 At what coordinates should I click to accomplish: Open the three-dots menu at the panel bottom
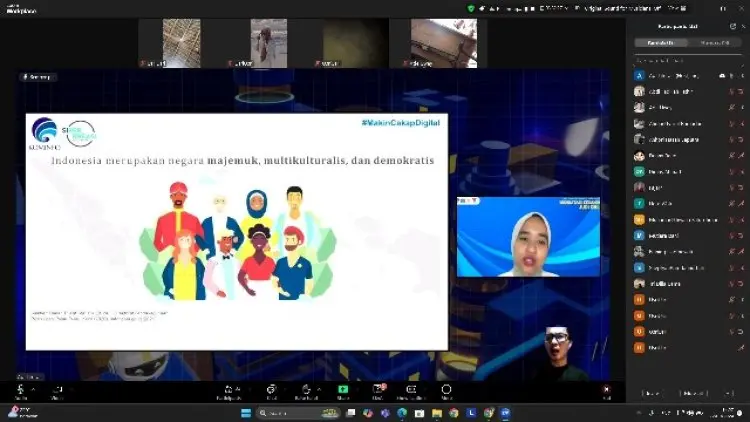728,393
